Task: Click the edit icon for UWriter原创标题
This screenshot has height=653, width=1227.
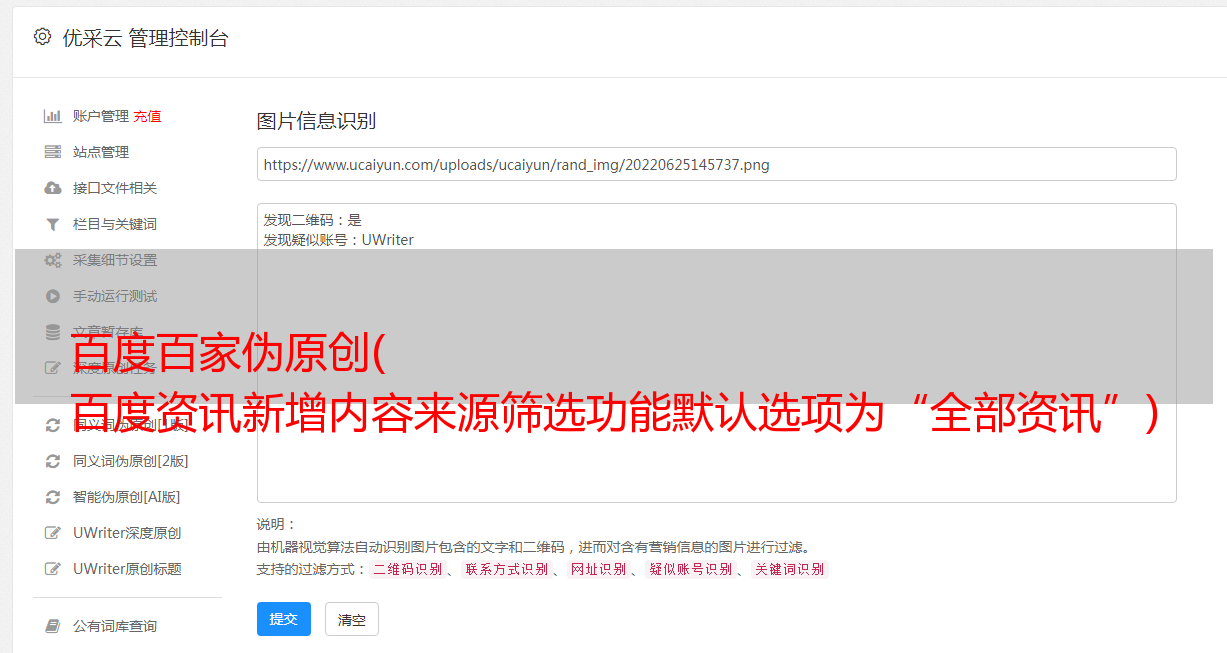Action: pos(53,569)
